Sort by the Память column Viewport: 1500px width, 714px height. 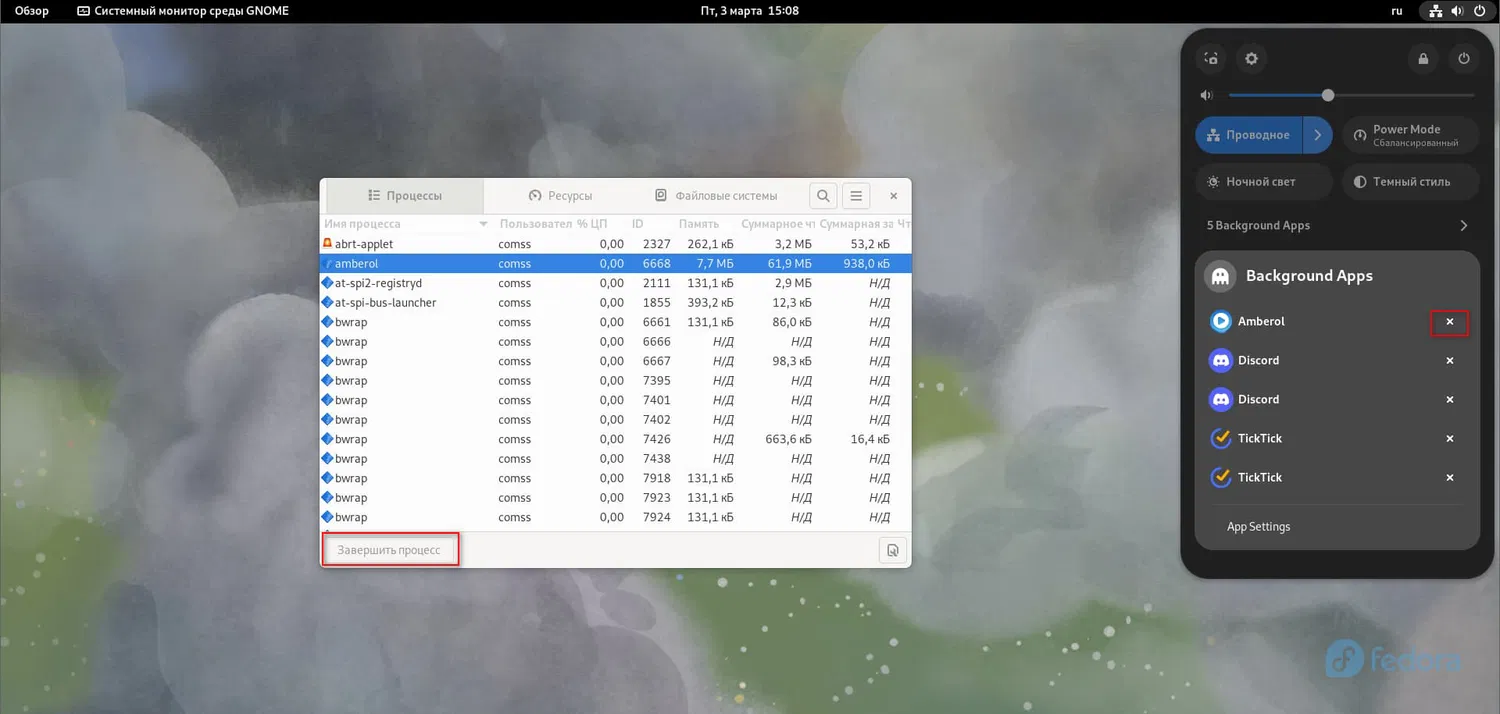click(x=699, y=224)
